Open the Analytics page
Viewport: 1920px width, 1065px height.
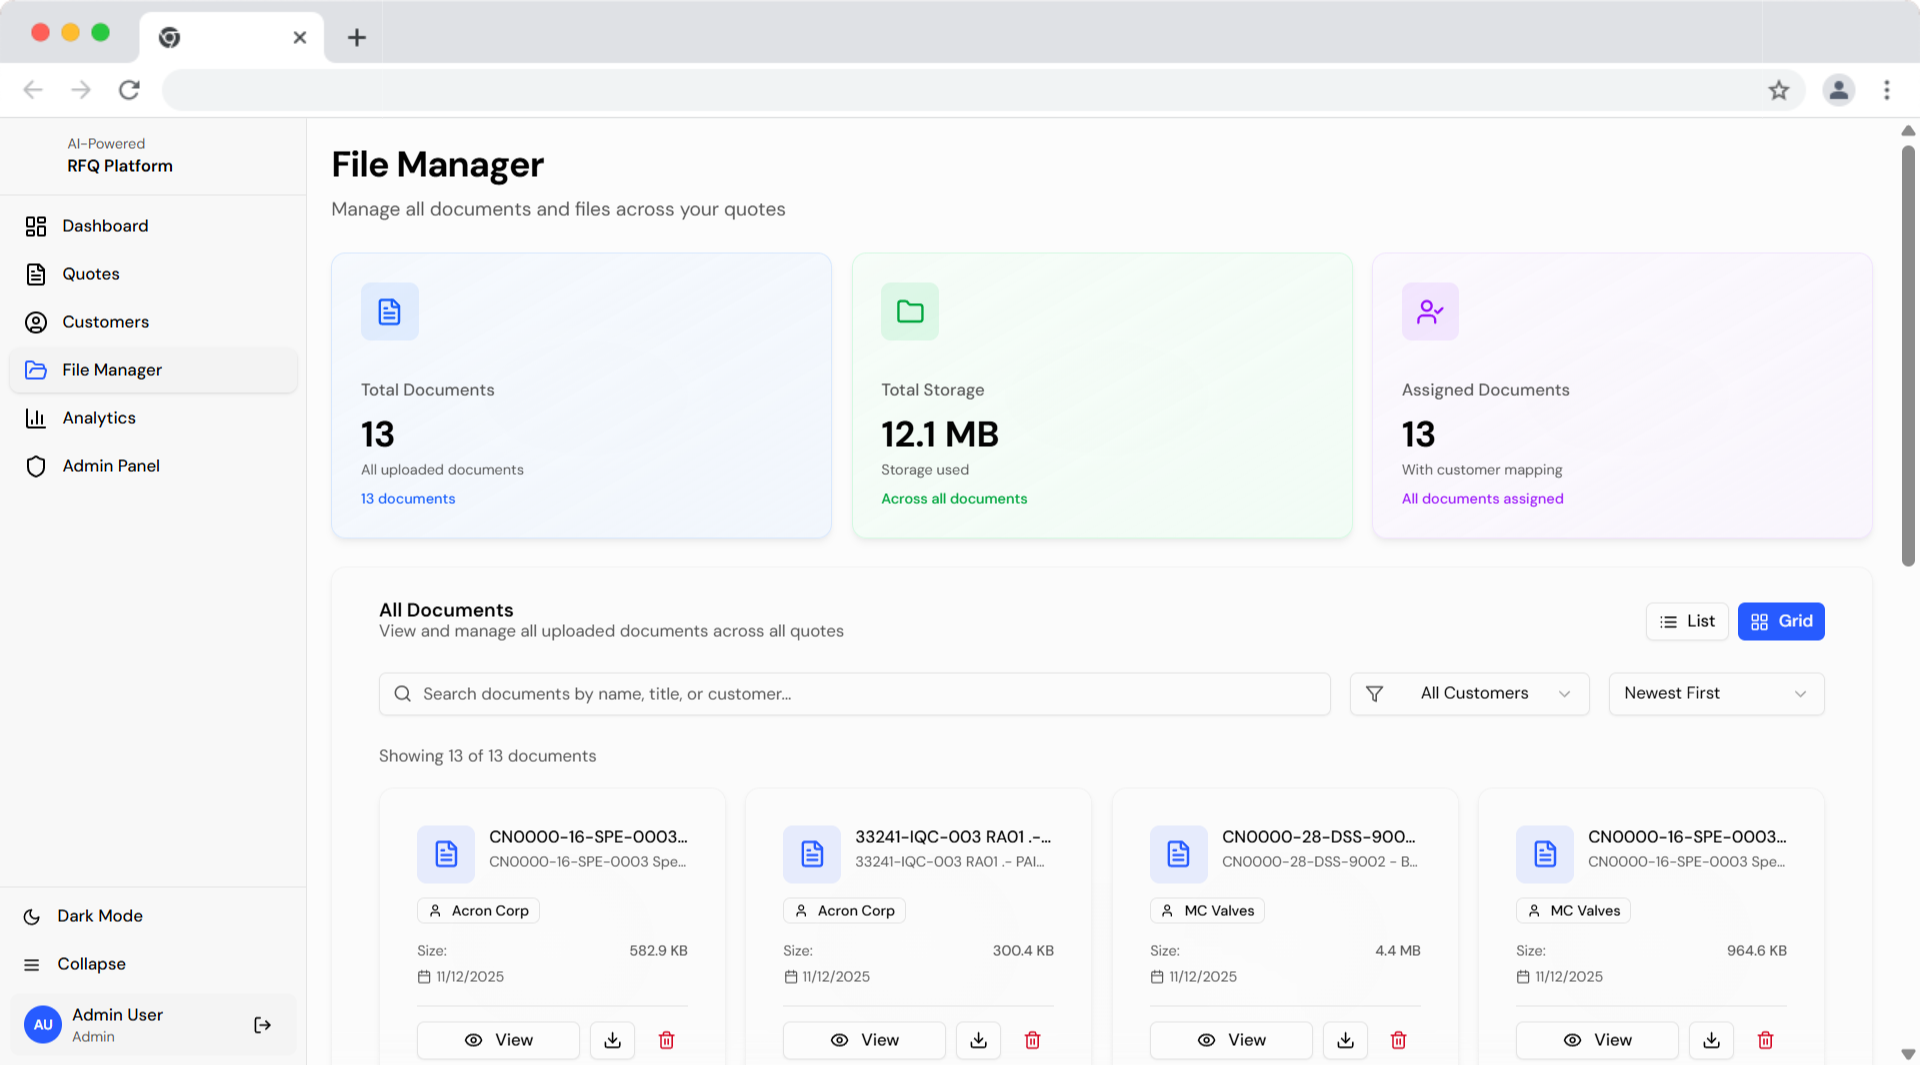[153, 418]
